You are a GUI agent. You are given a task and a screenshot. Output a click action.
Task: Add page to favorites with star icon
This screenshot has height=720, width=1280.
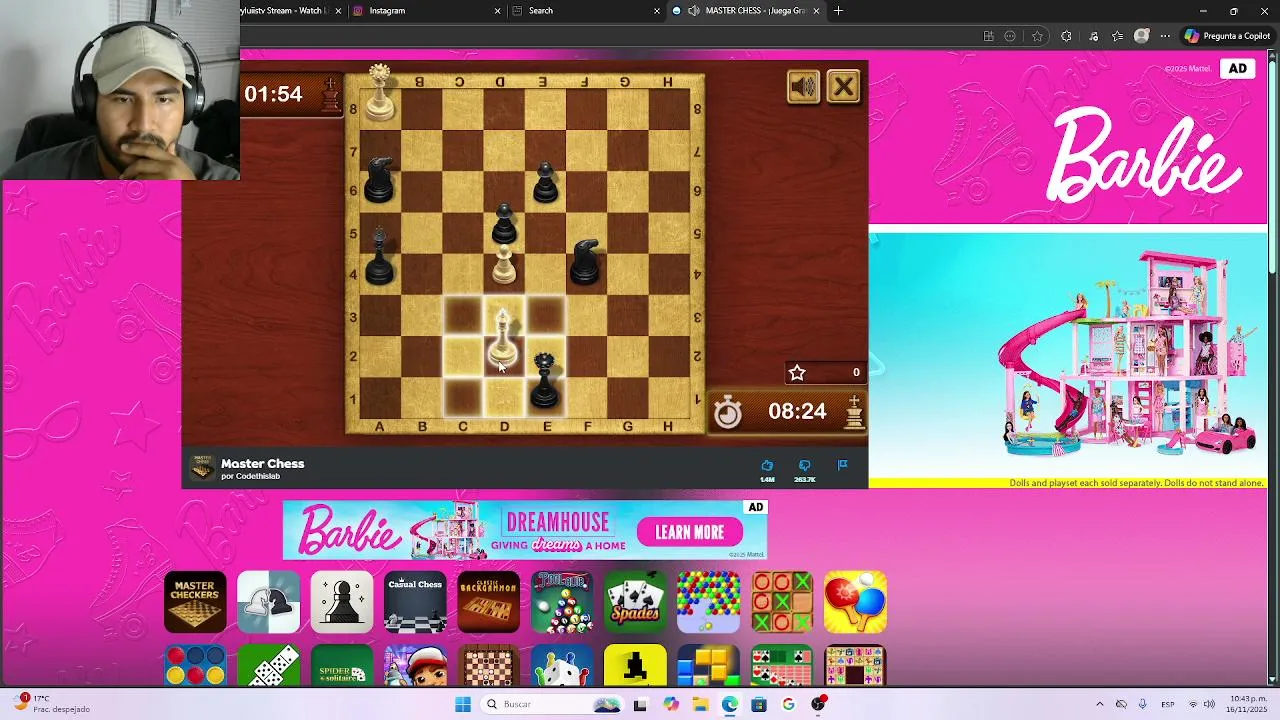tap(1037, 36)
